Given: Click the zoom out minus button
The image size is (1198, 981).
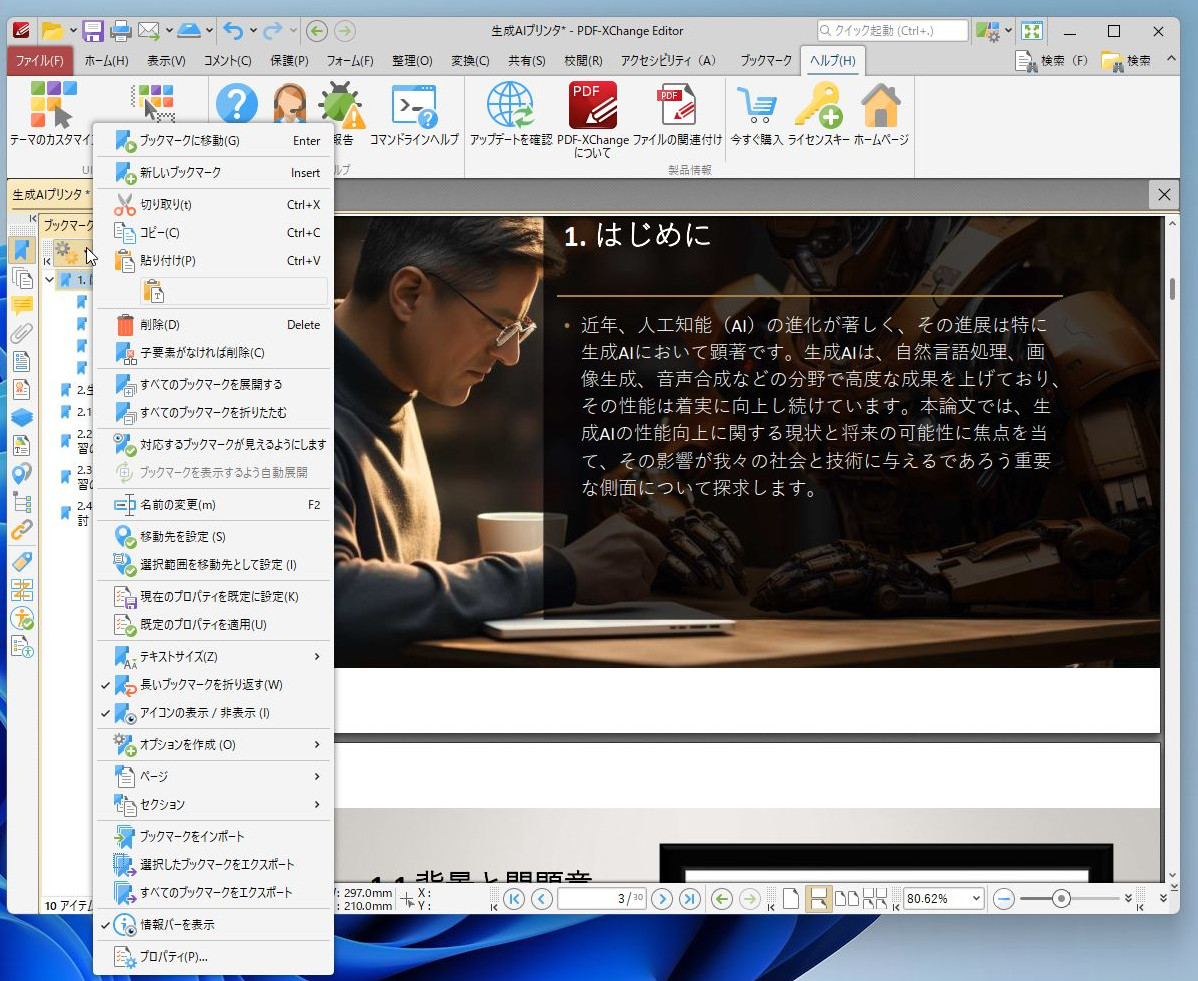Looking at the screenshot, I should [x=1004, y=899].
